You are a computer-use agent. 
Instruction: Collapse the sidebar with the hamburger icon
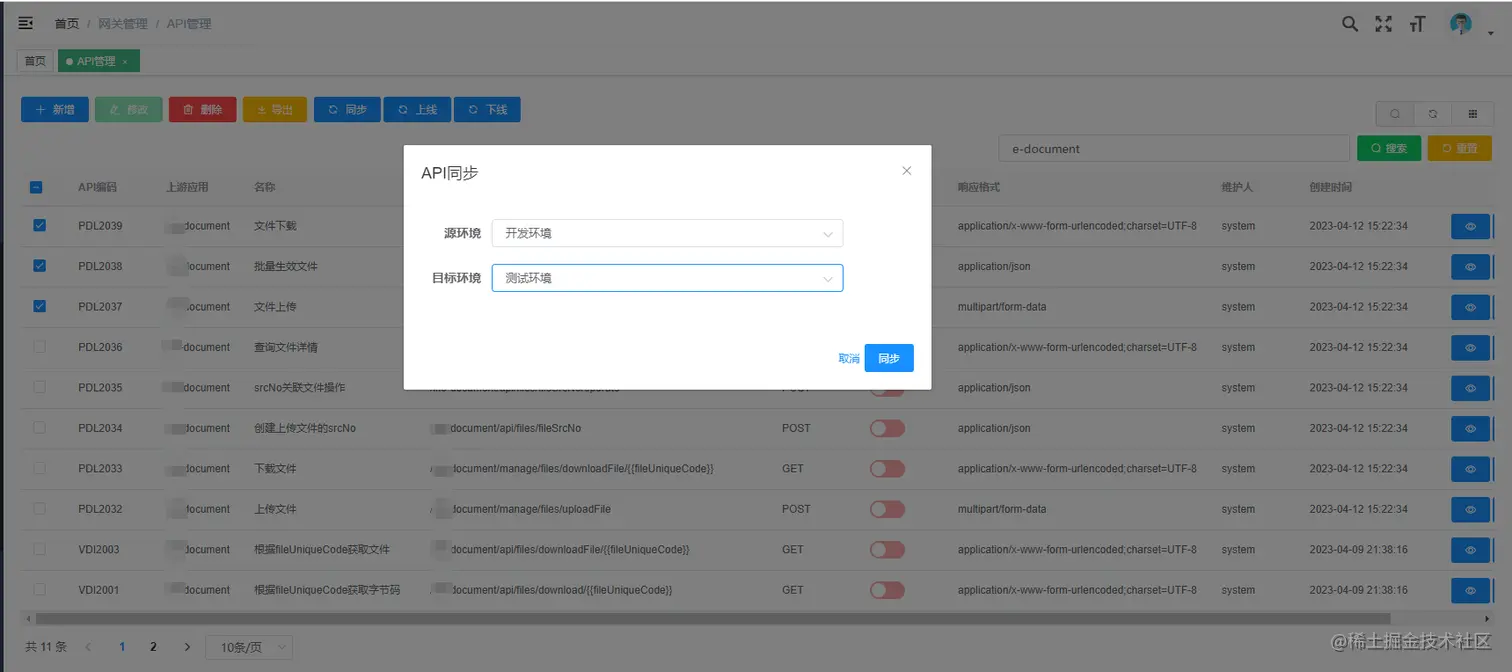(x=26, y=23)
